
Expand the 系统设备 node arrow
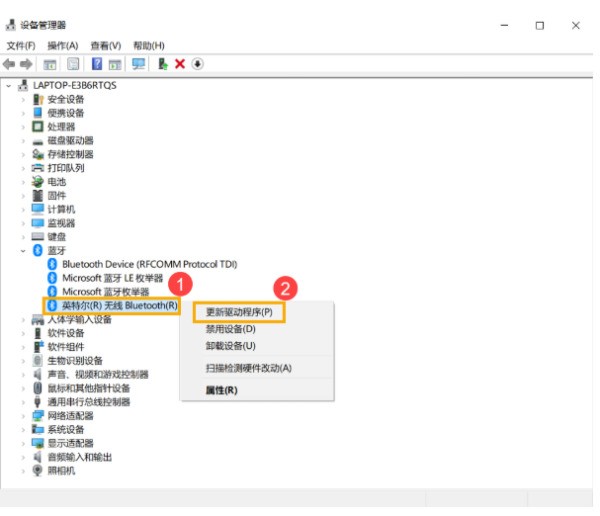[x=23, y=430]
